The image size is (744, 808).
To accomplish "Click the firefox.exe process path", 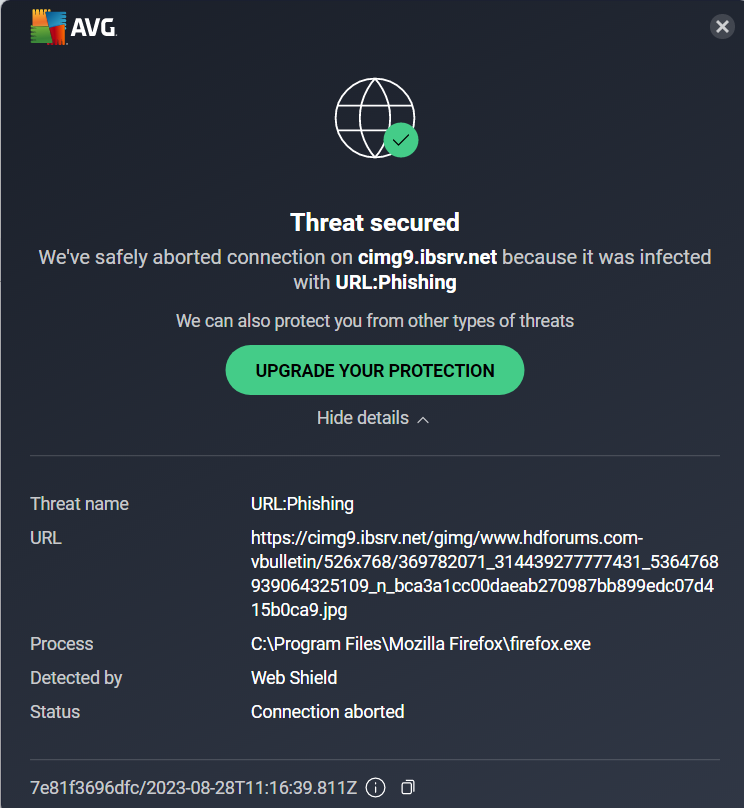I will coord(420,644).
